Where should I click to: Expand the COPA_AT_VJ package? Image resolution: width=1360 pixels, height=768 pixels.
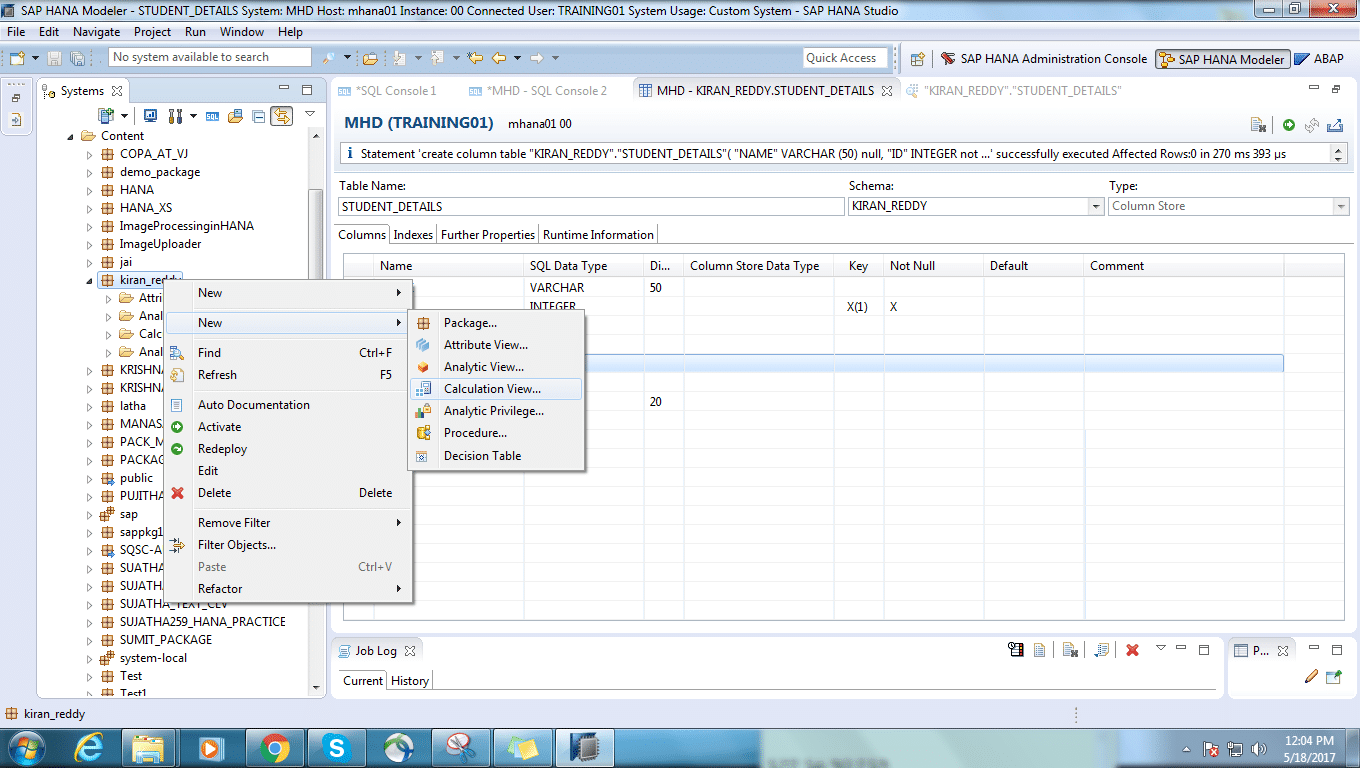tap(89, 154)
